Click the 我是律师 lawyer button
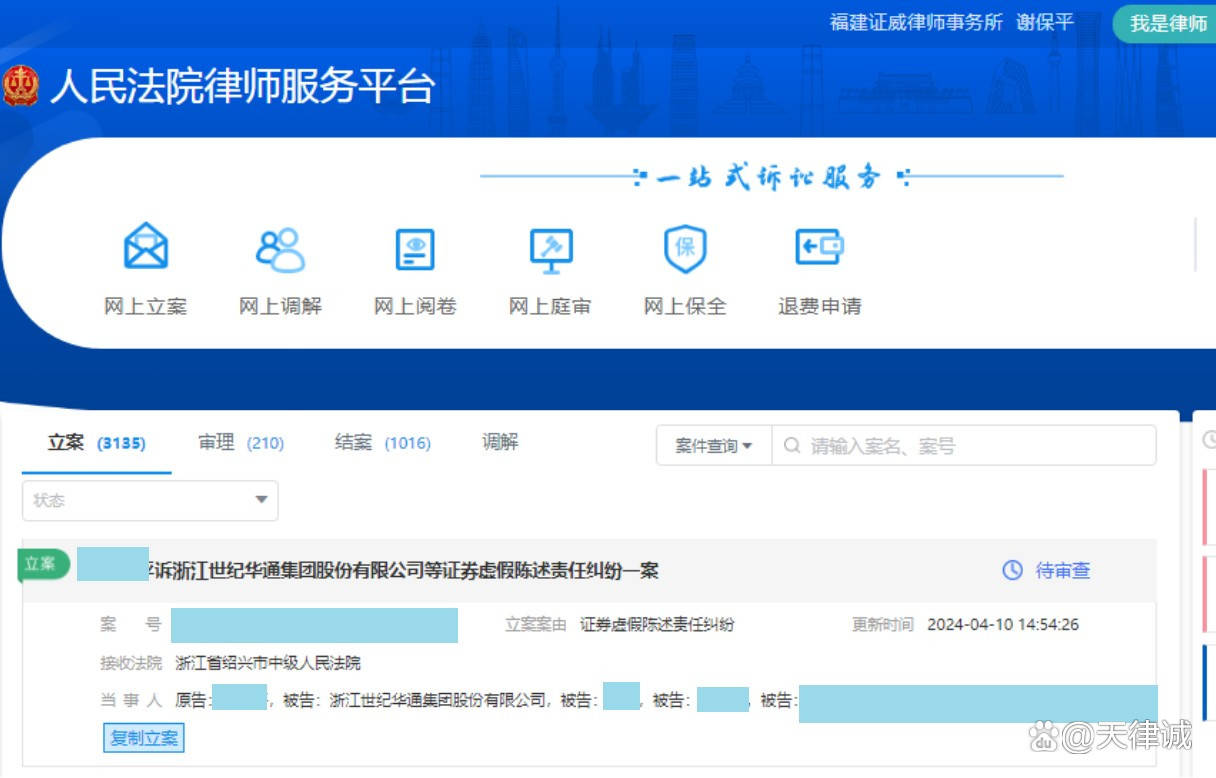Image resolution: width=1216 pixels, height=778 pixels. click(1166, 22)
